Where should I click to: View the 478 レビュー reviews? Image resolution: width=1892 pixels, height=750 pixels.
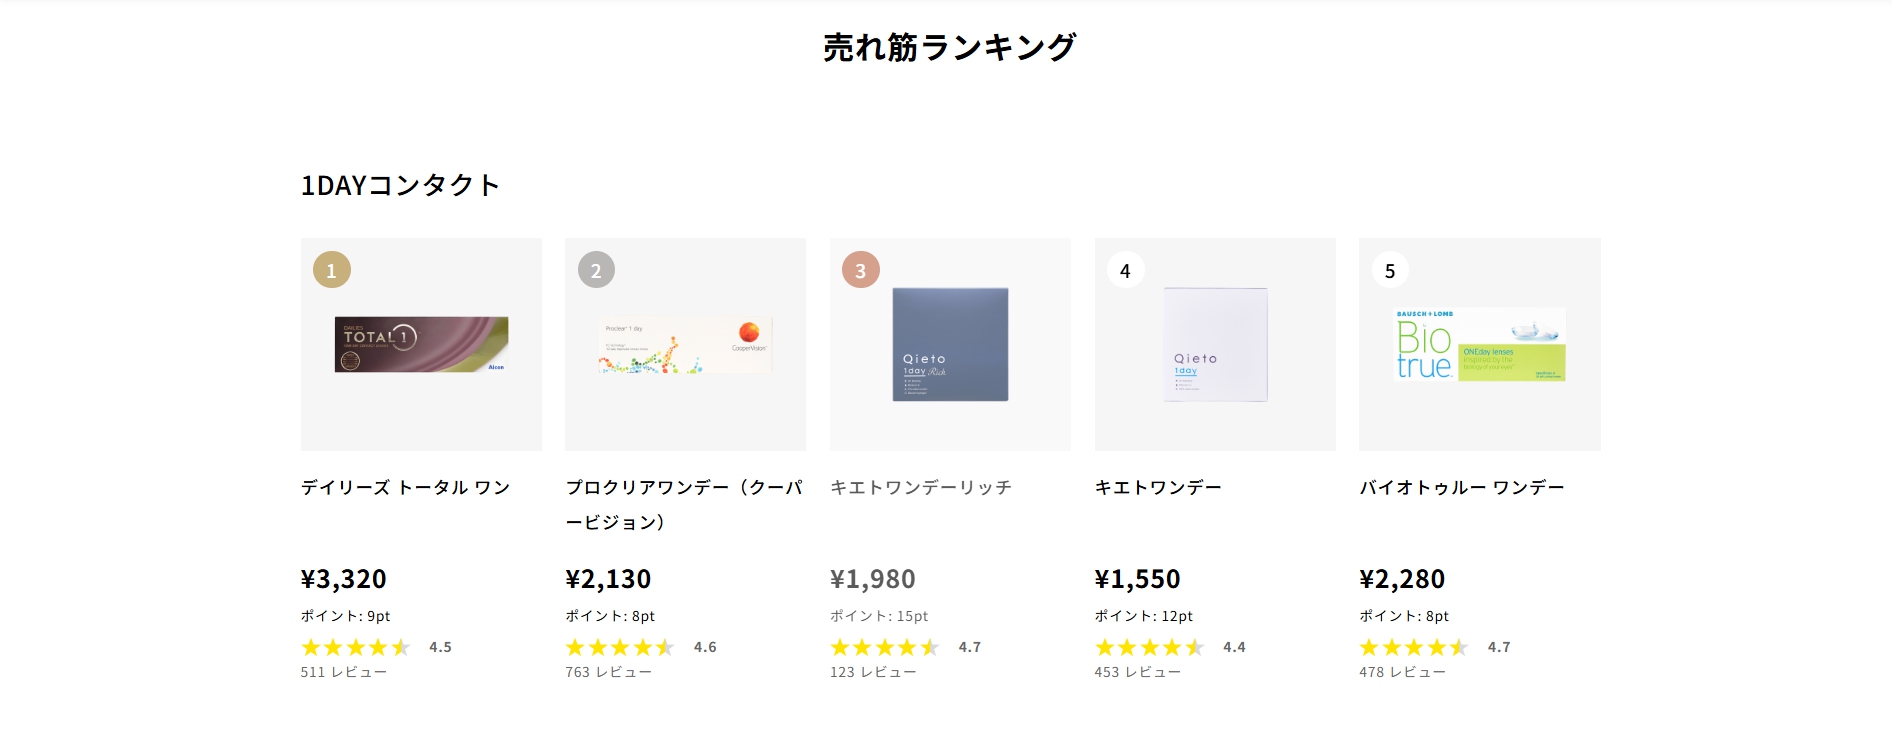tap(1402, 672)
